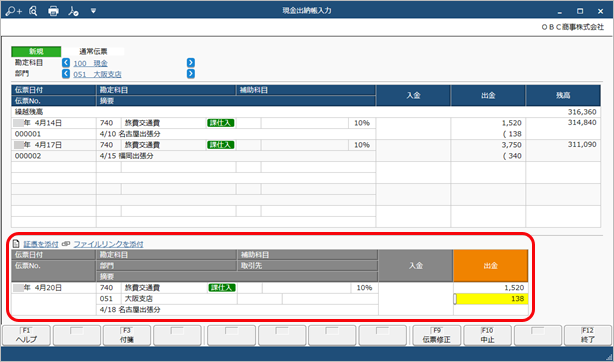Print with the printer icon in the title bar
This screenshot has width=614, height=362.
(x=53, y=11)
